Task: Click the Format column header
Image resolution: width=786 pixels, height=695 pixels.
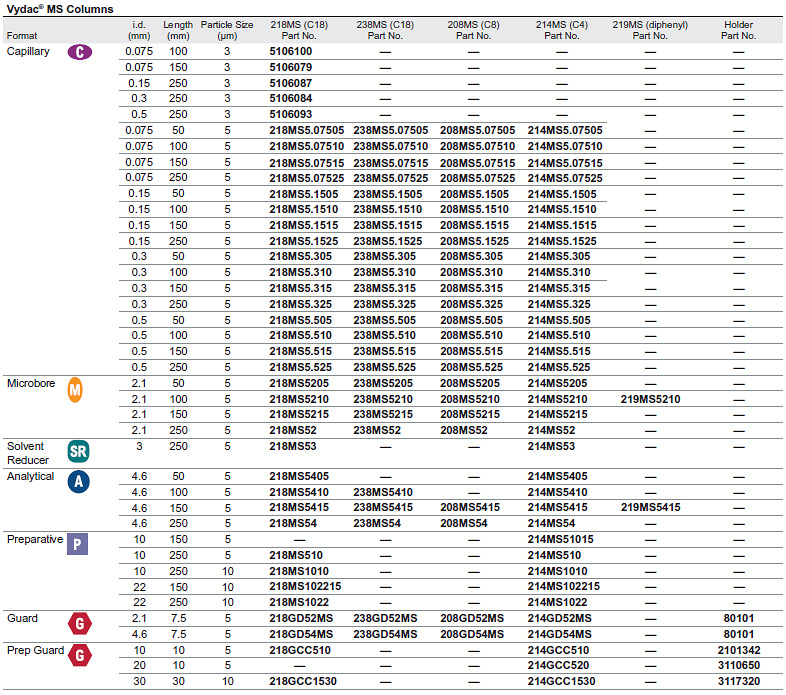Action: click(22, 36)
